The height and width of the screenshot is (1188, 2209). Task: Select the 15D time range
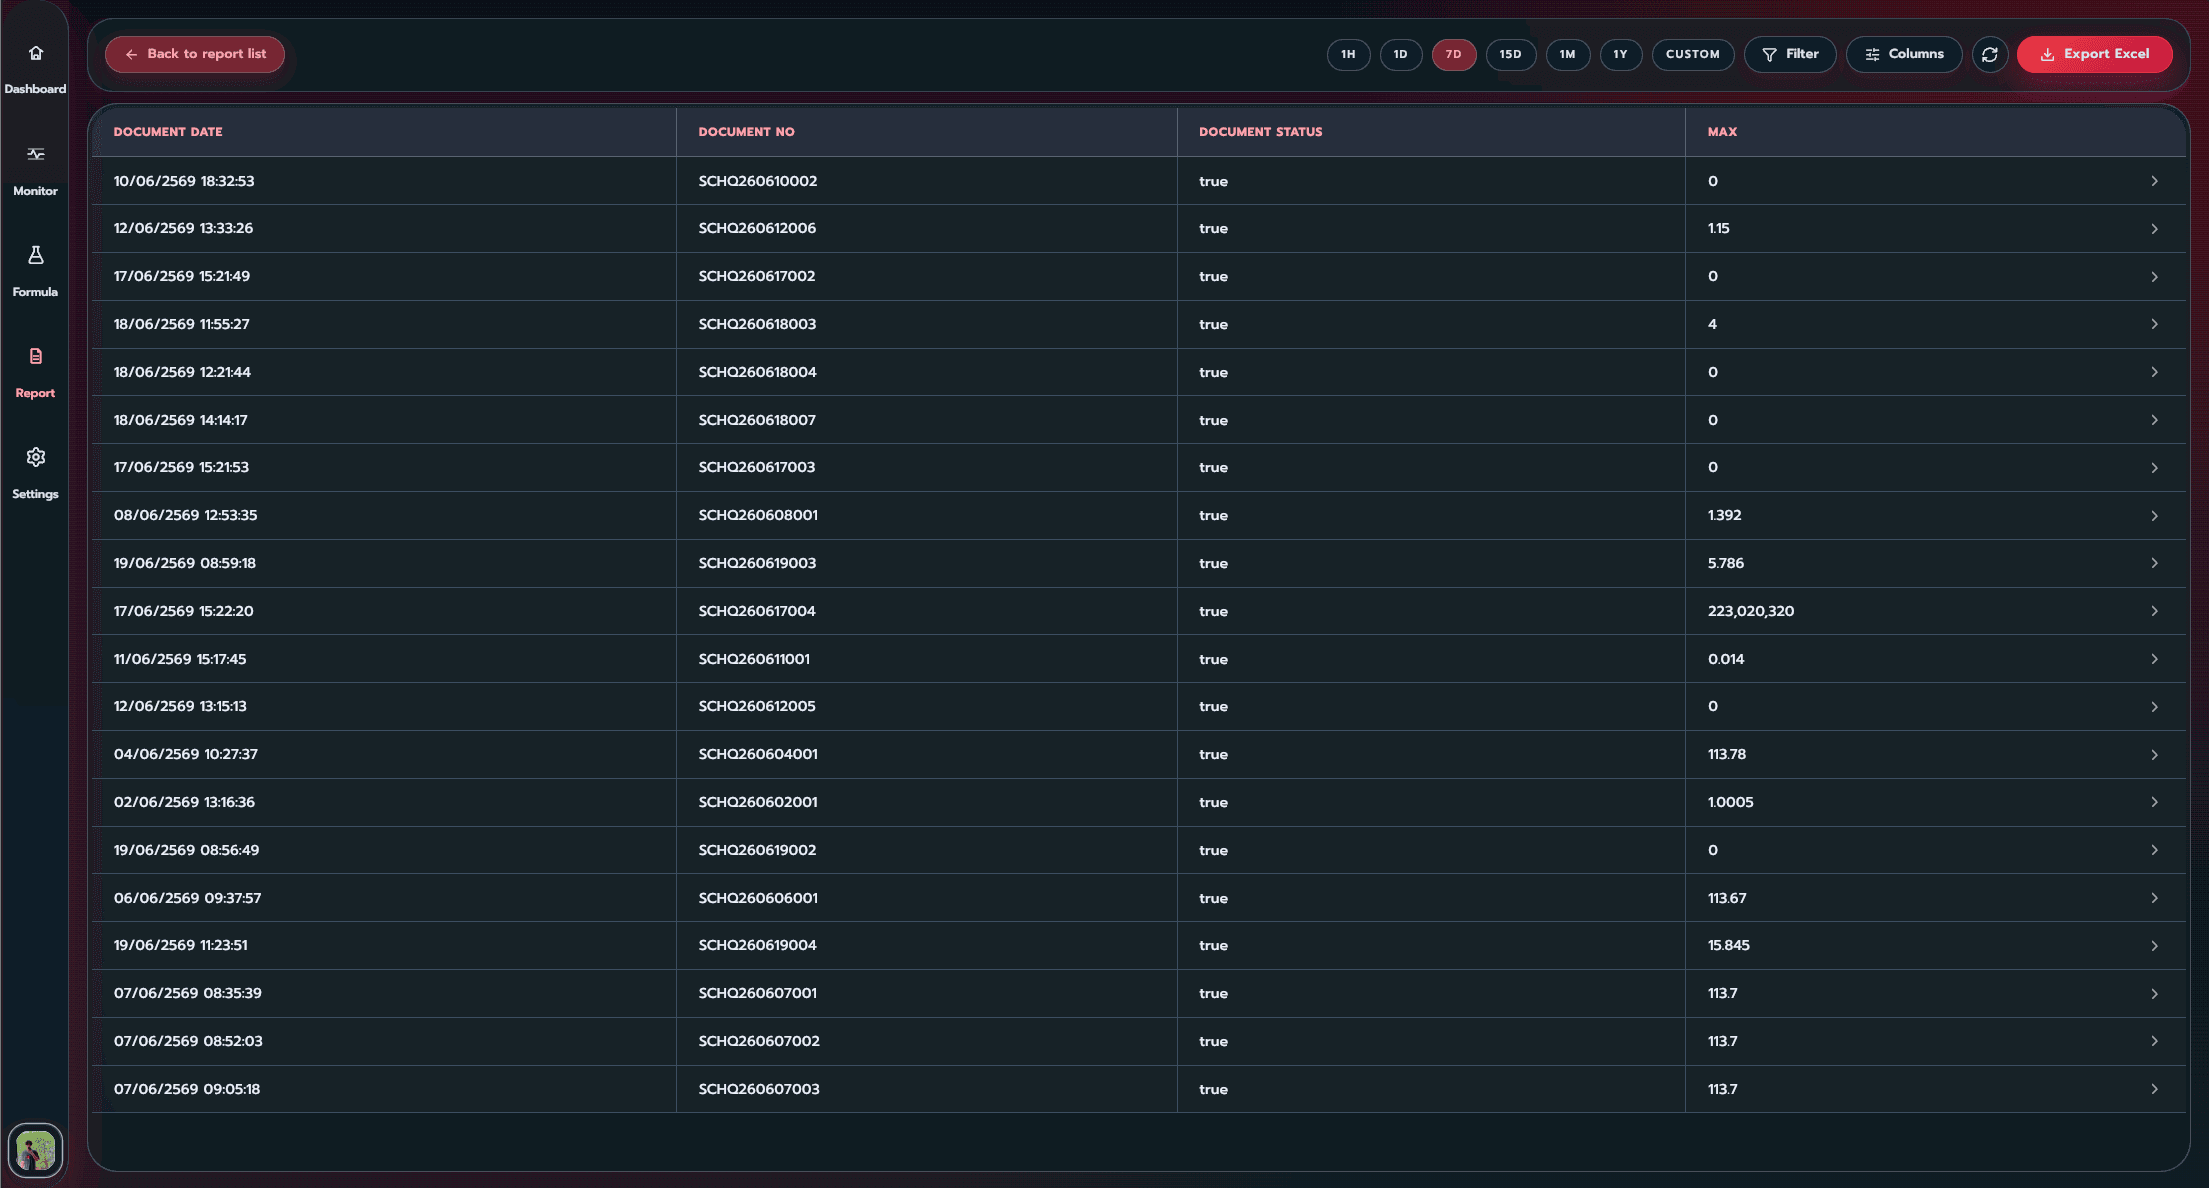[x=1510, y=54]
